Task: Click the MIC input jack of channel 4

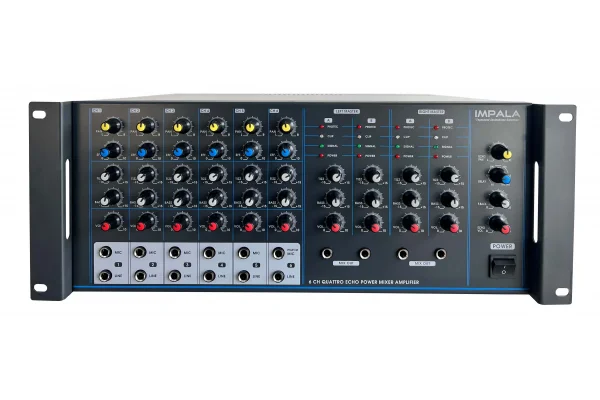Action: (x=209, y=253)
